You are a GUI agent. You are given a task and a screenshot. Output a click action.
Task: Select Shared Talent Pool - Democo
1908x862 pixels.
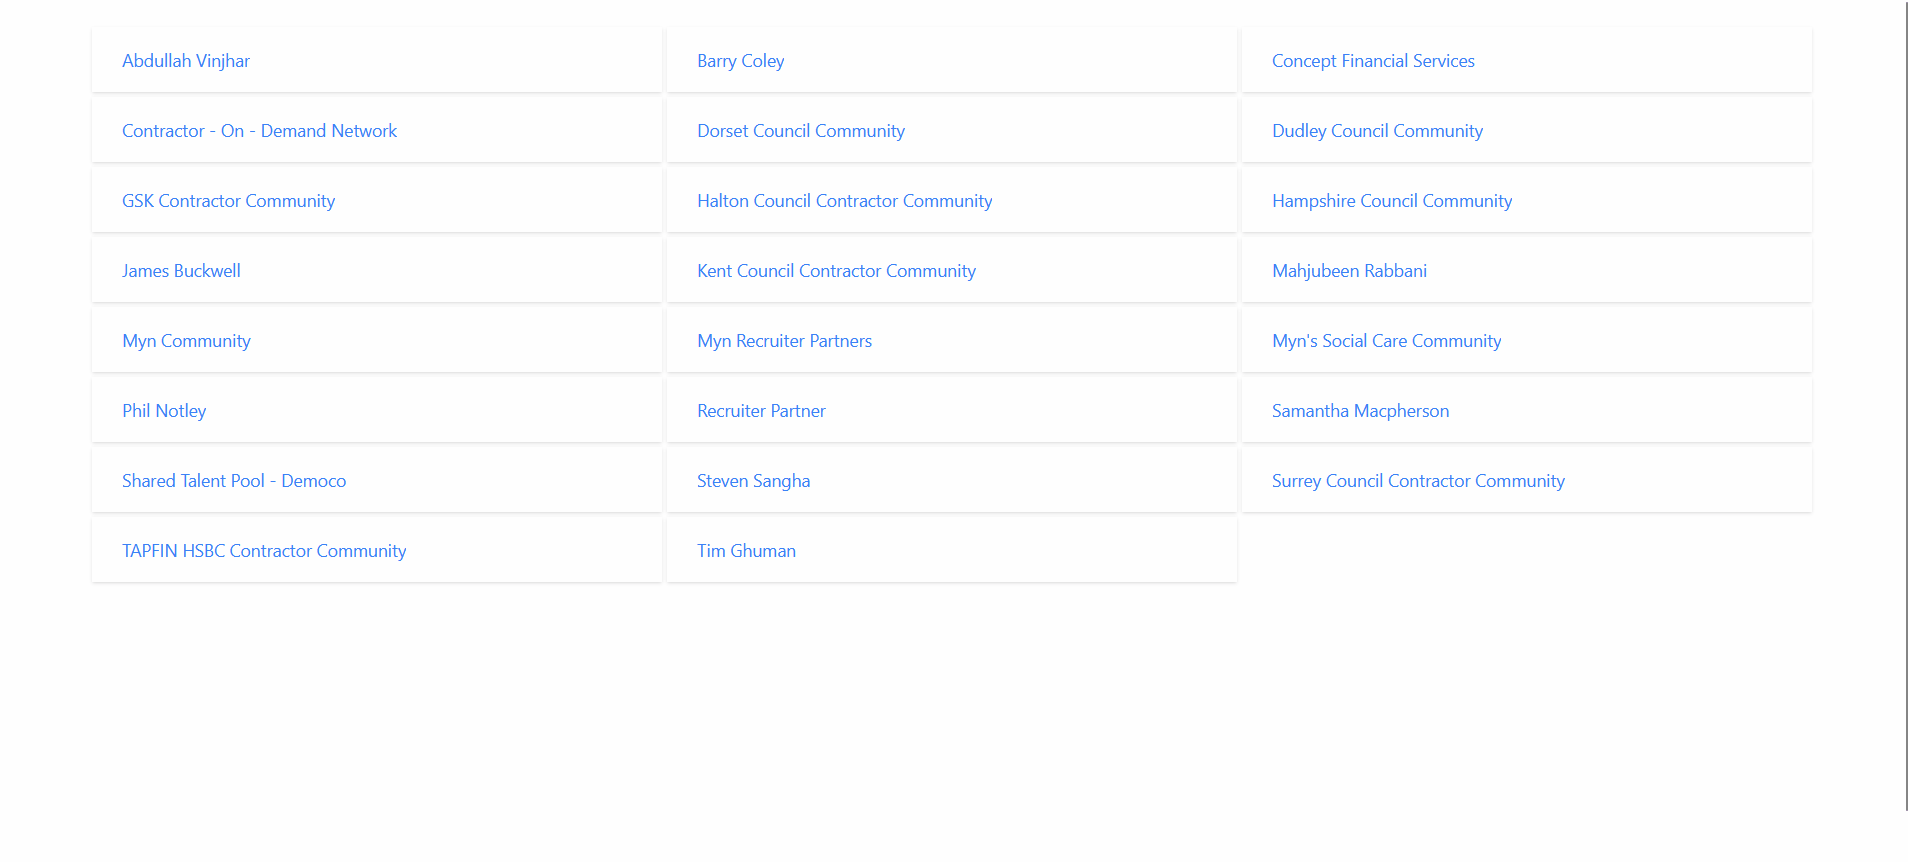(x=234, y=481)
